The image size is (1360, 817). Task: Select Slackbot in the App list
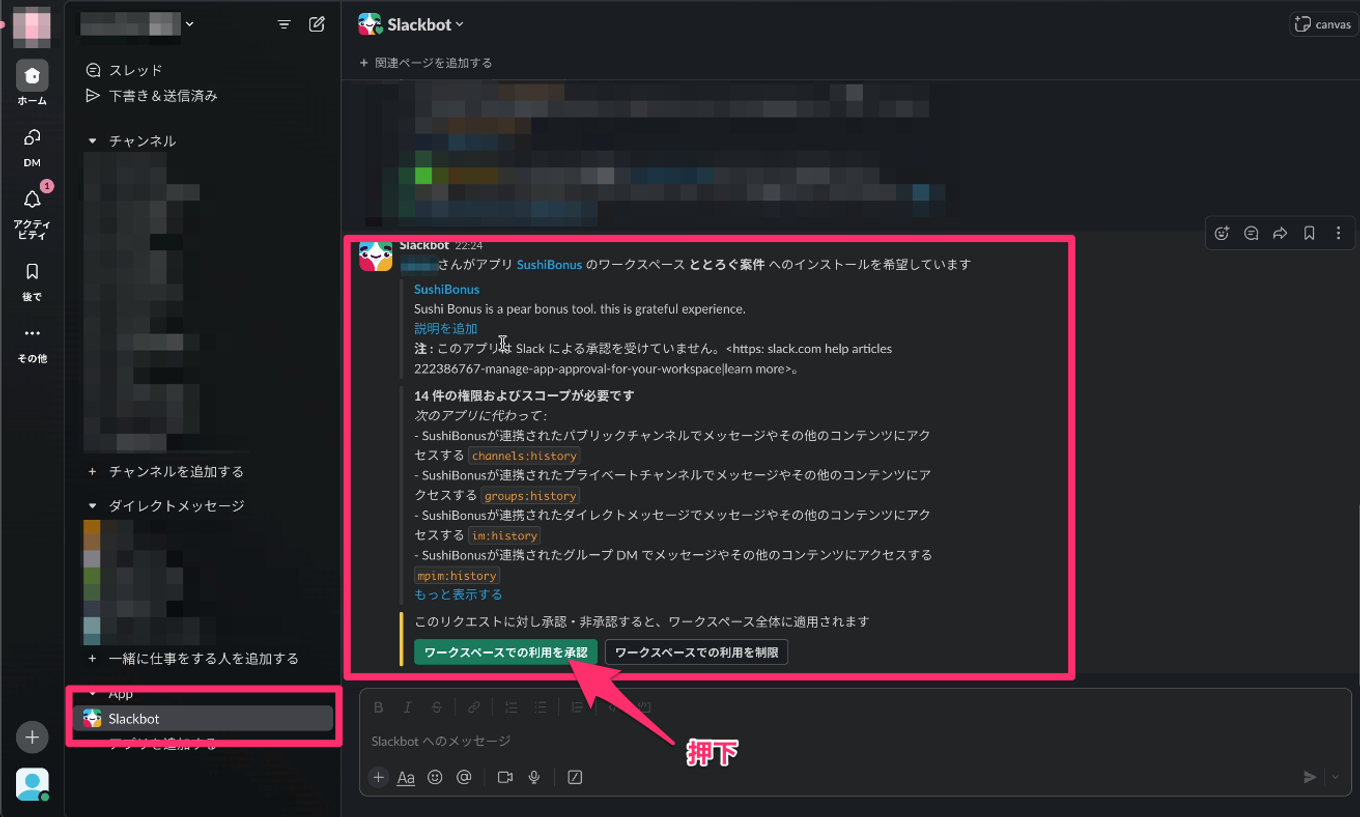coord(203,718)
